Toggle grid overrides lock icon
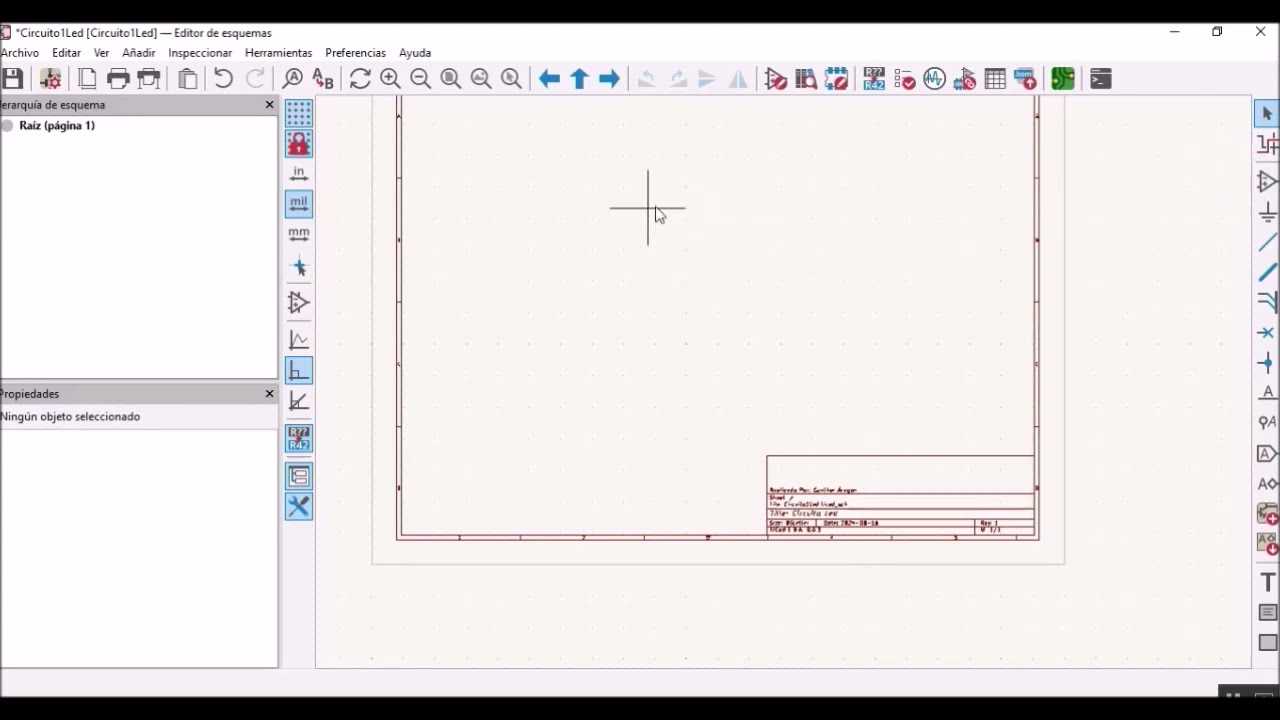This screenshot has height=720, width=1280. click(299, 144)
